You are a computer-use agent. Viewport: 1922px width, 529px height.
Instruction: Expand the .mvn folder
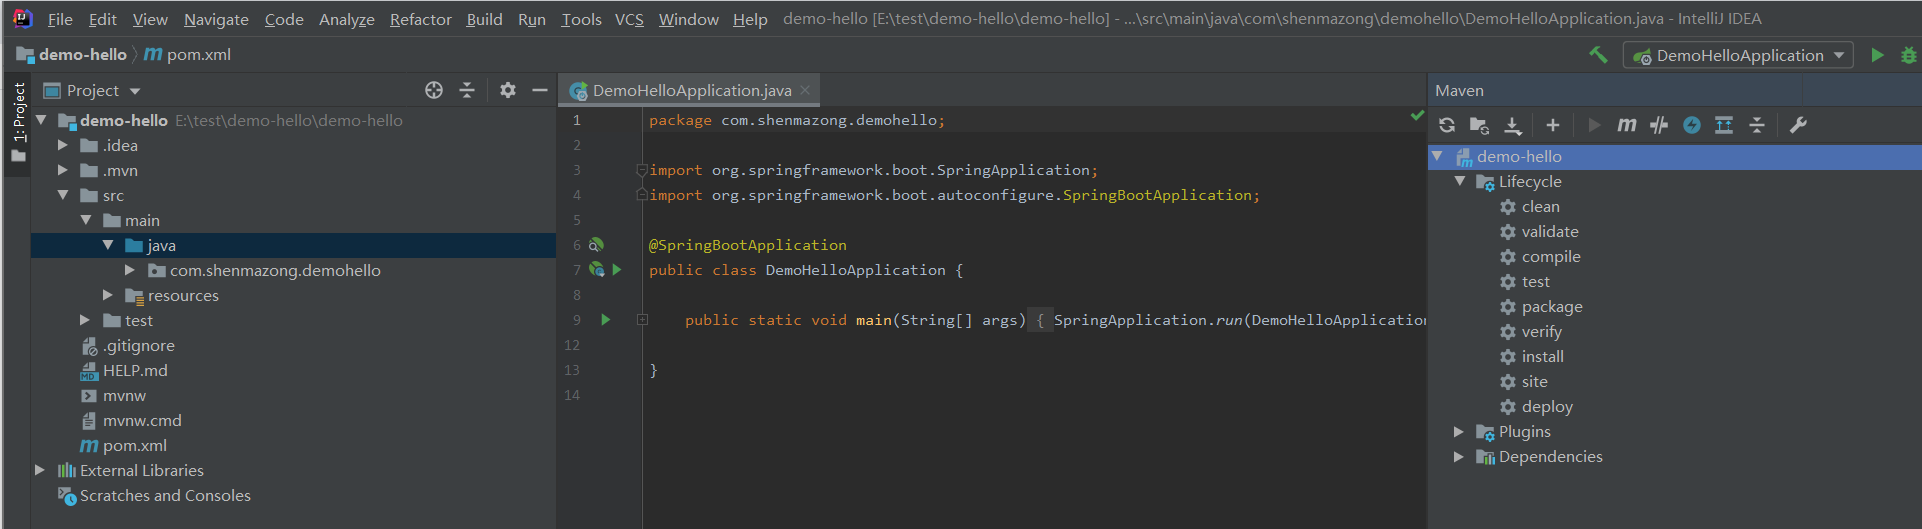click(x=63, y=170)
